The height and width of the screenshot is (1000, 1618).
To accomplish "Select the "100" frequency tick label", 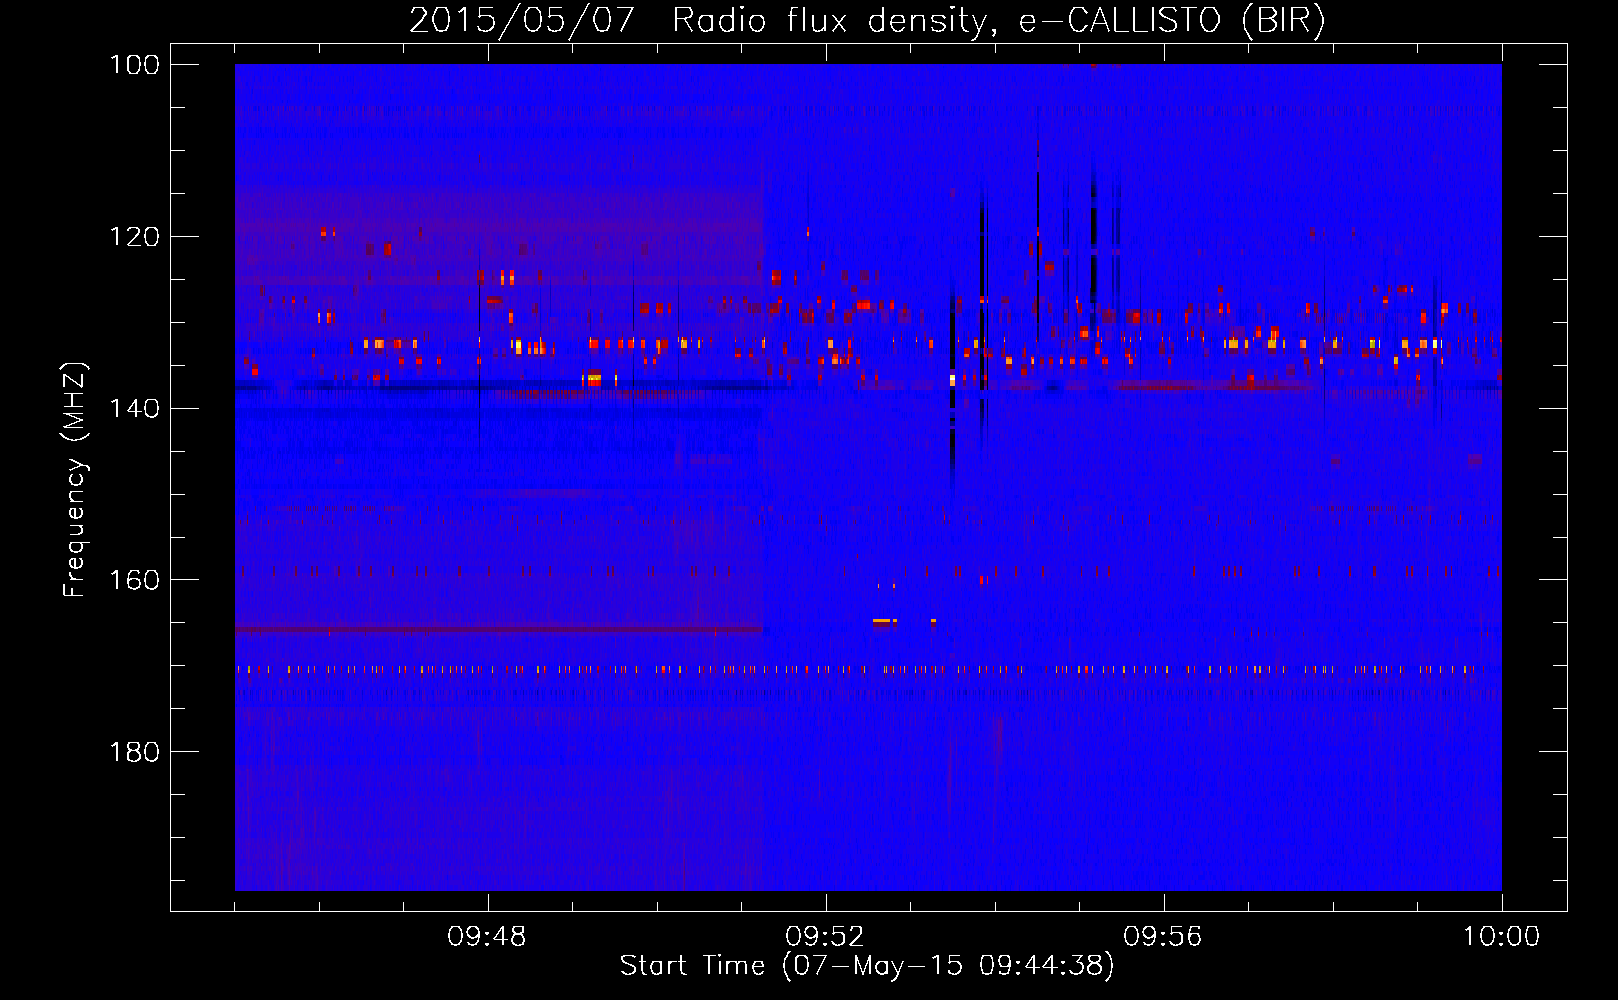I will (134, 65).
